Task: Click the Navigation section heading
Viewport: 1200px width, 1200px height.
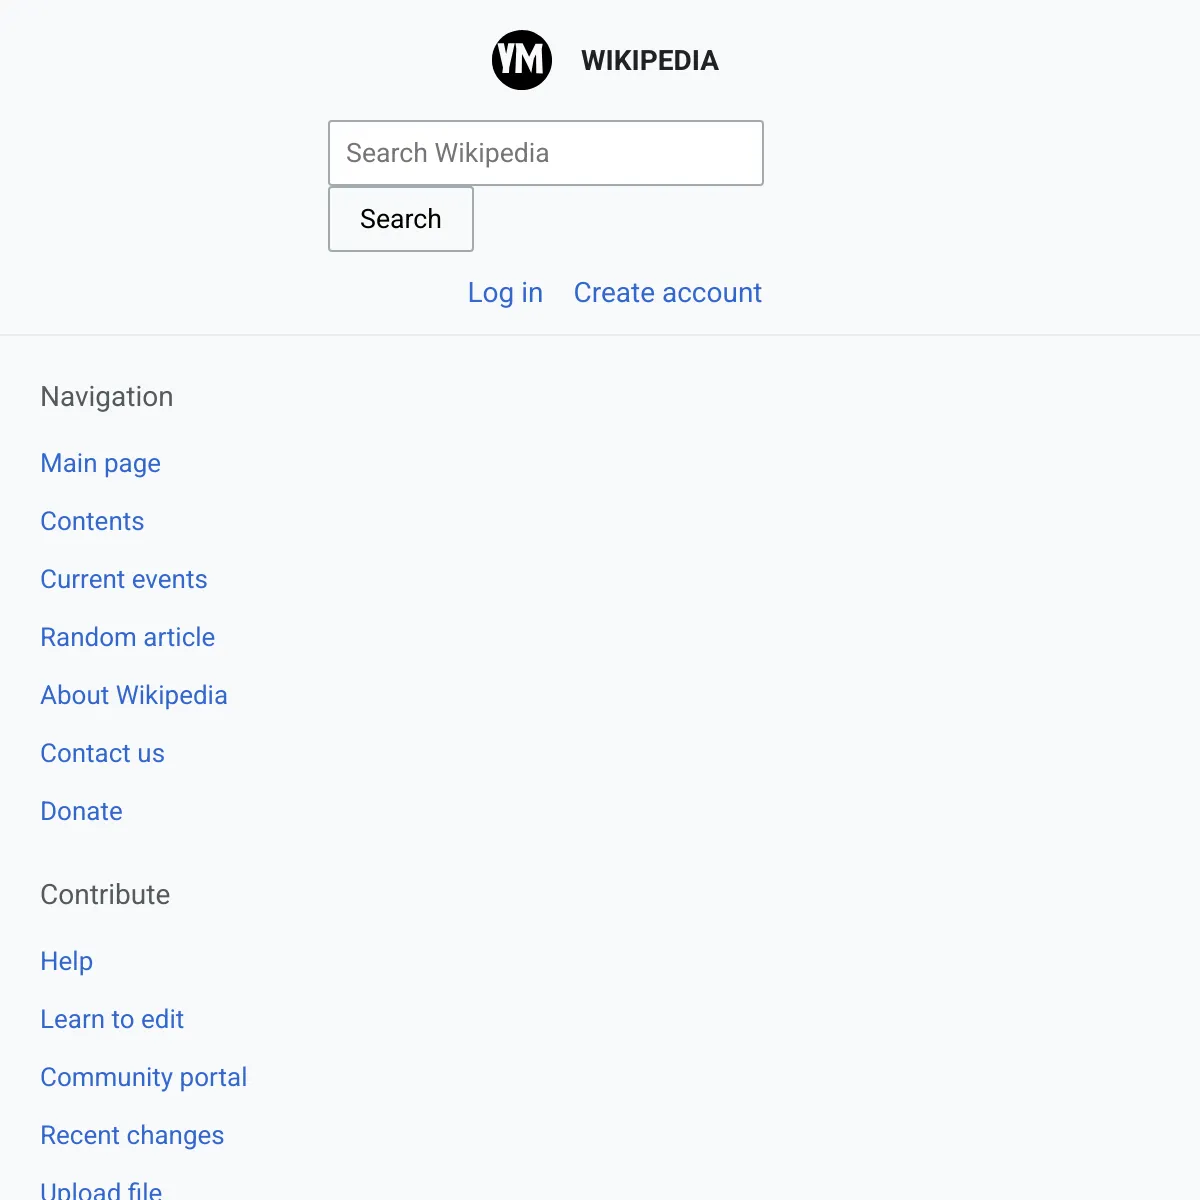Action: 107,397
